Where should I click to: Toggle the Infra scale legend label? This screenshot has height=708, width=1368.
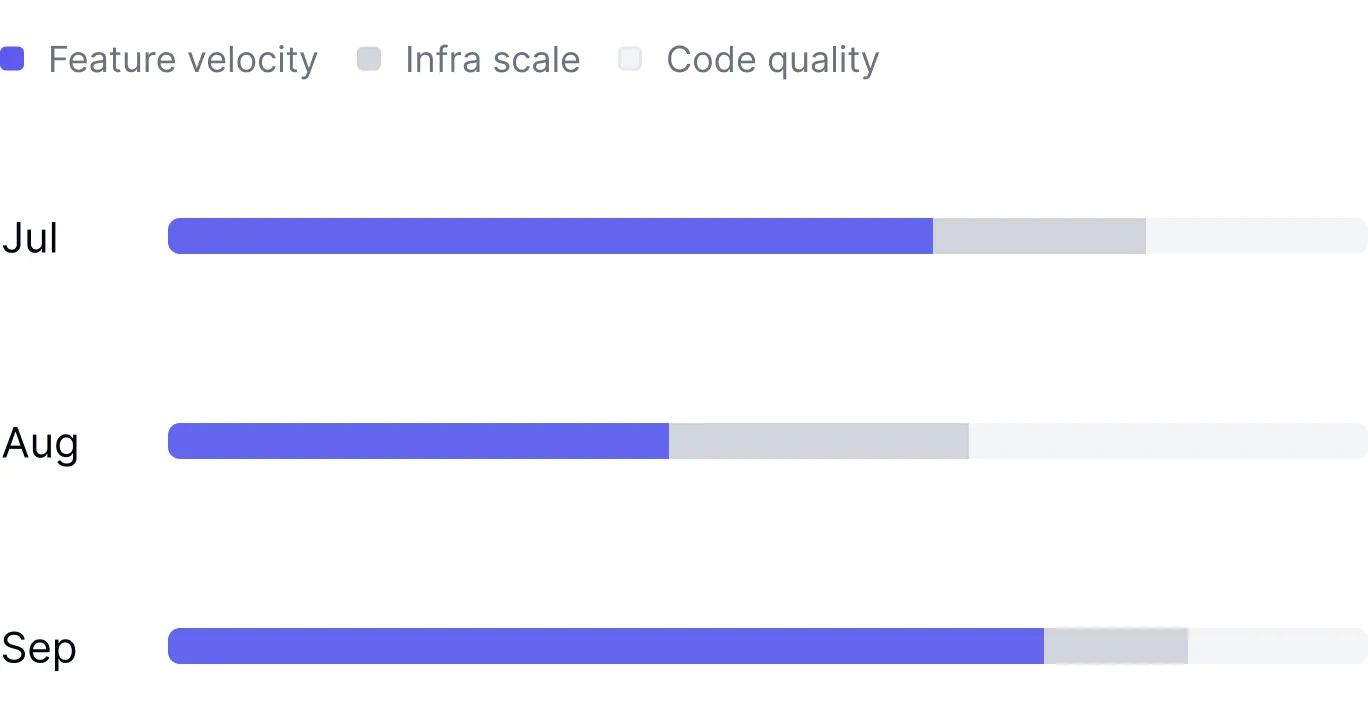tap(492, 60)
